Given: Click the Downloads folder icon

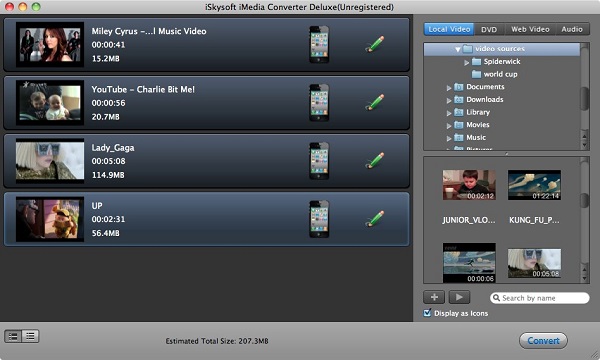Looking at the screenshot, I should tap(458, 99).
